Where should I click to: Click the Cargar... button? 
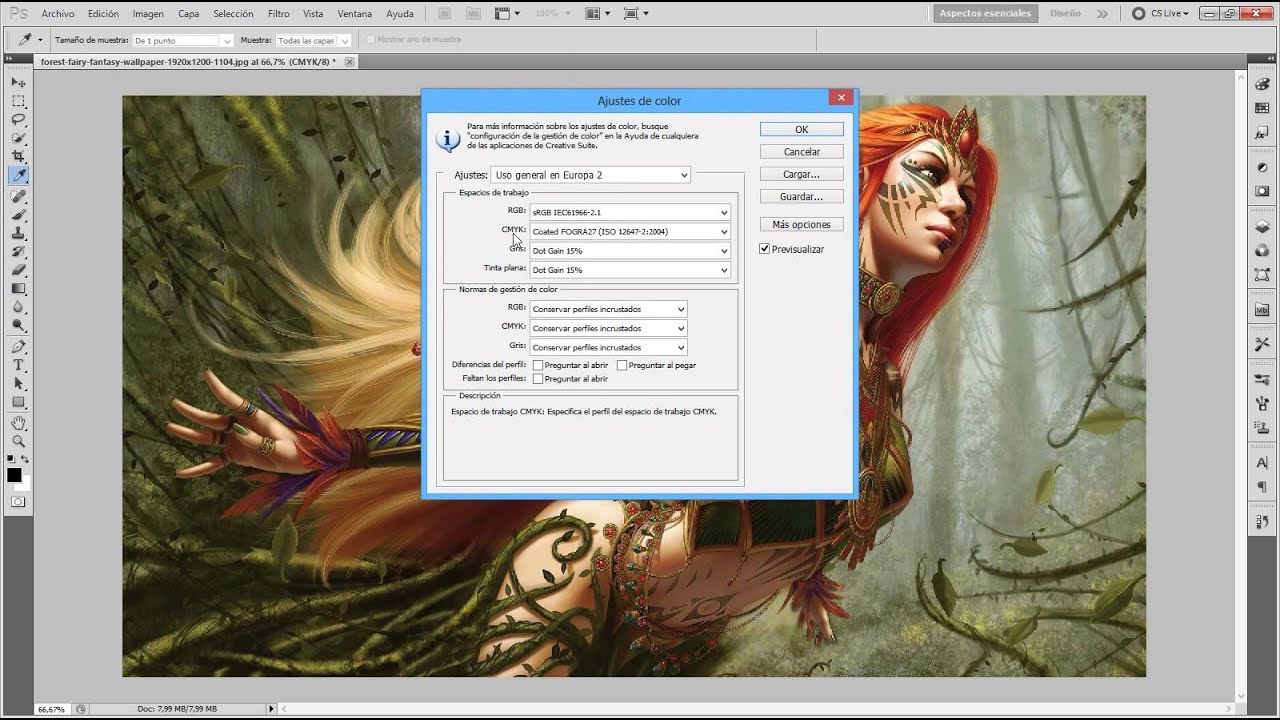[x=801, y=174]
